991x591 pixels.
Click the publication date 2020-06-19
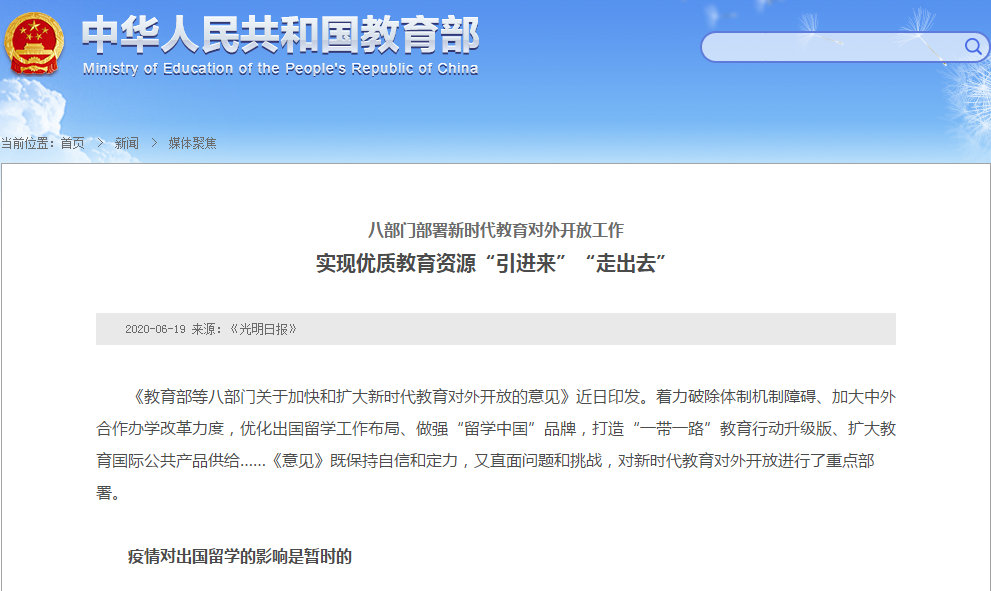tap(155, 329)
